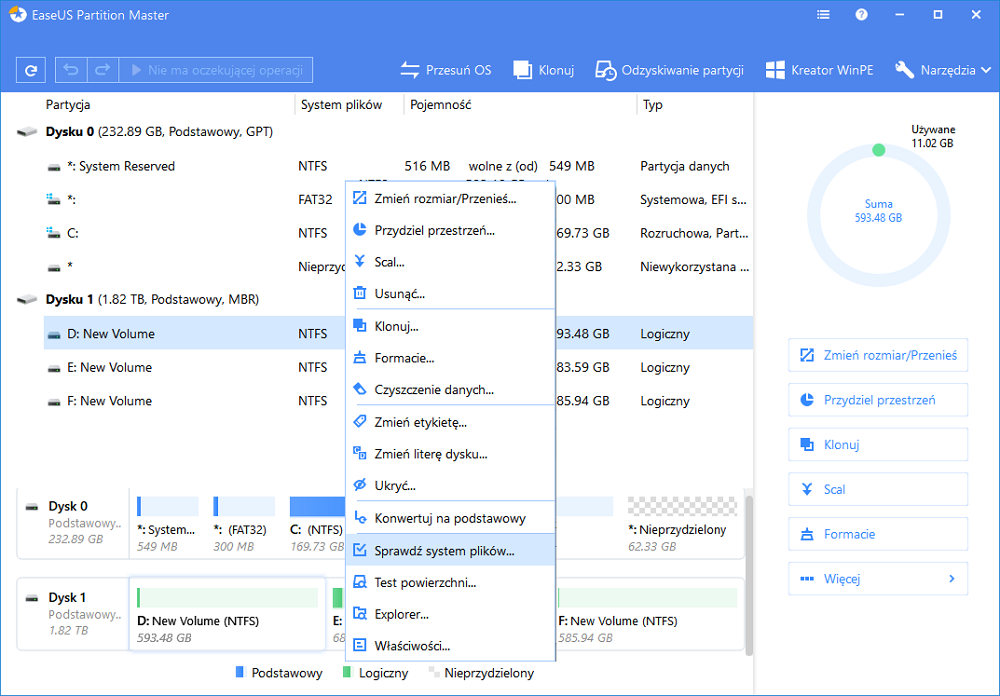Click the format icon beside Formacie menu entry
1000x696 pixels.
click(x=360, y=358)
